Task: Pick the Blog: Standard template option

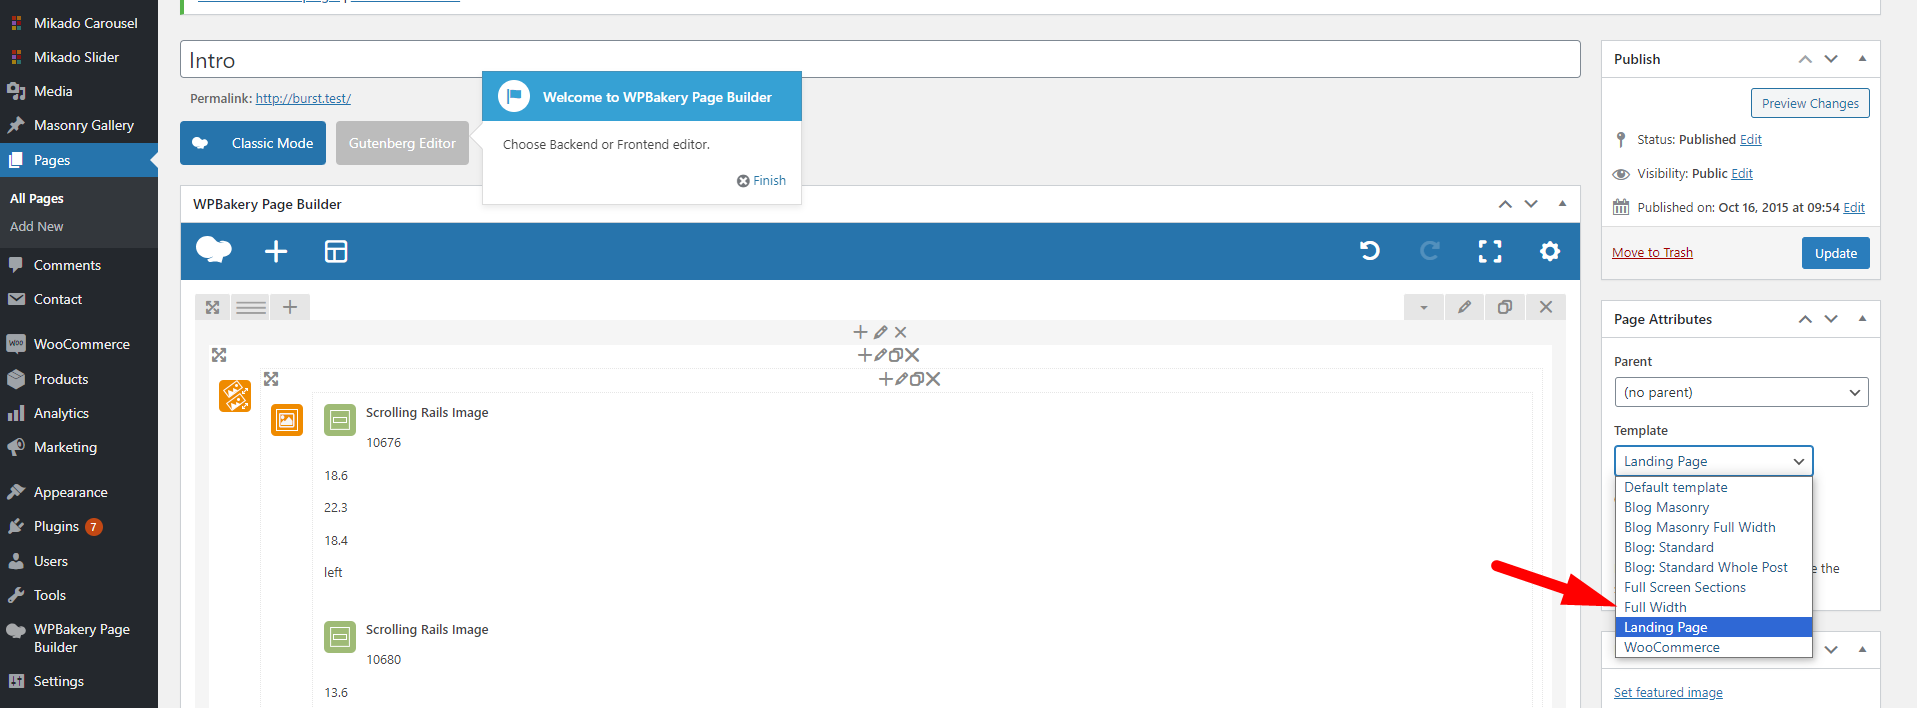Action: pyautogui.click(x=1714, y=547)
